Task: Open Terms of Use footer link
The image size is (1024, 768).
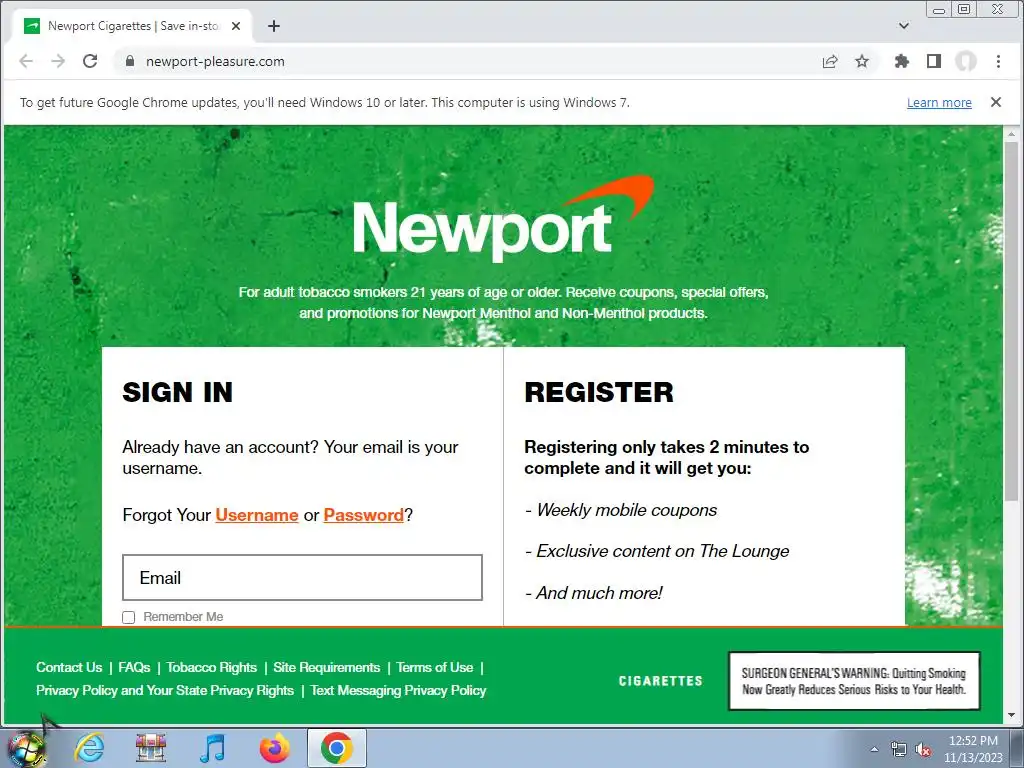Action: [434, 667]
